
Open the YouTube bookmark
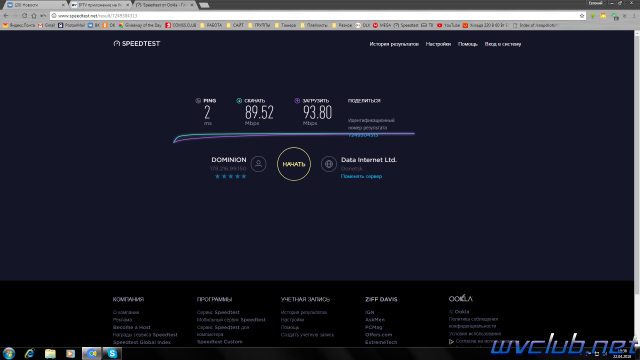[x=448, y=25]
